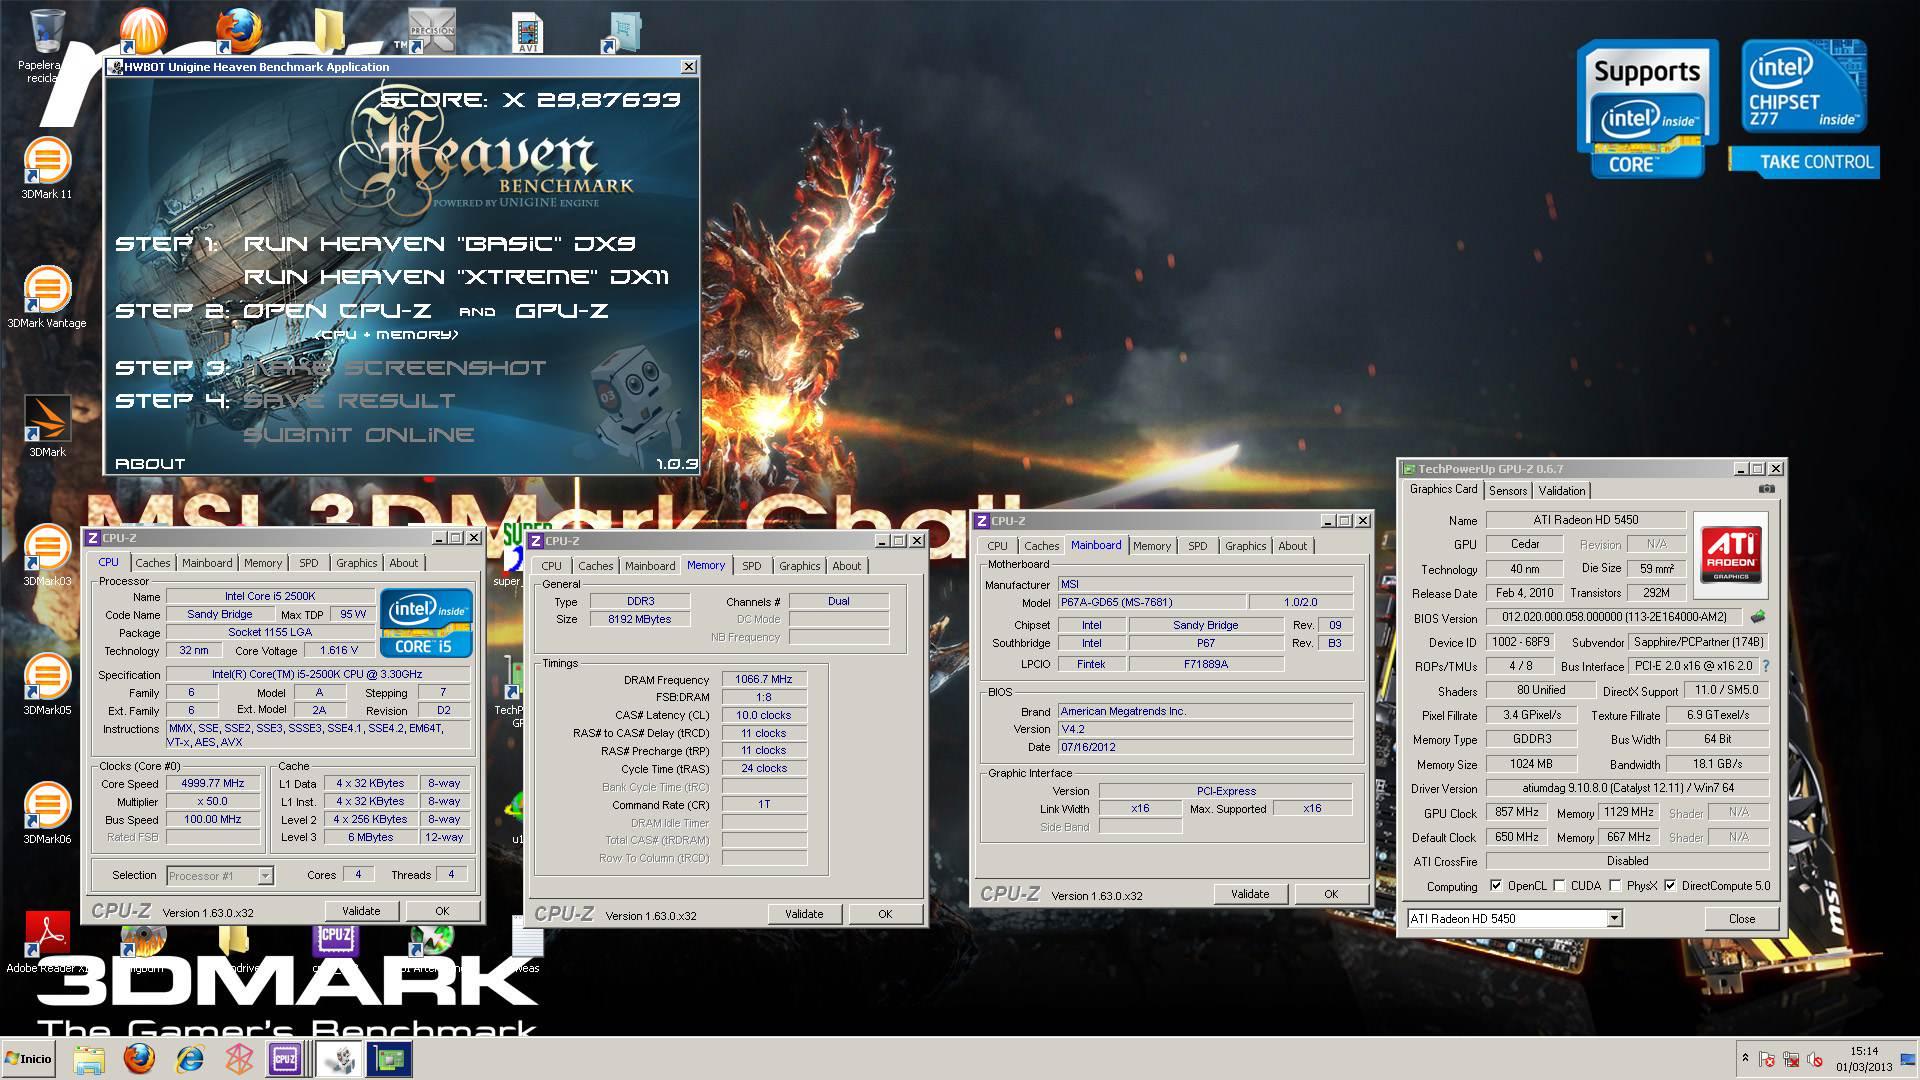The height and width of the screenshot is (1080, 1920).
Task: Click the Core Speed 4999.77 MHz field
Action: point(213,784)
